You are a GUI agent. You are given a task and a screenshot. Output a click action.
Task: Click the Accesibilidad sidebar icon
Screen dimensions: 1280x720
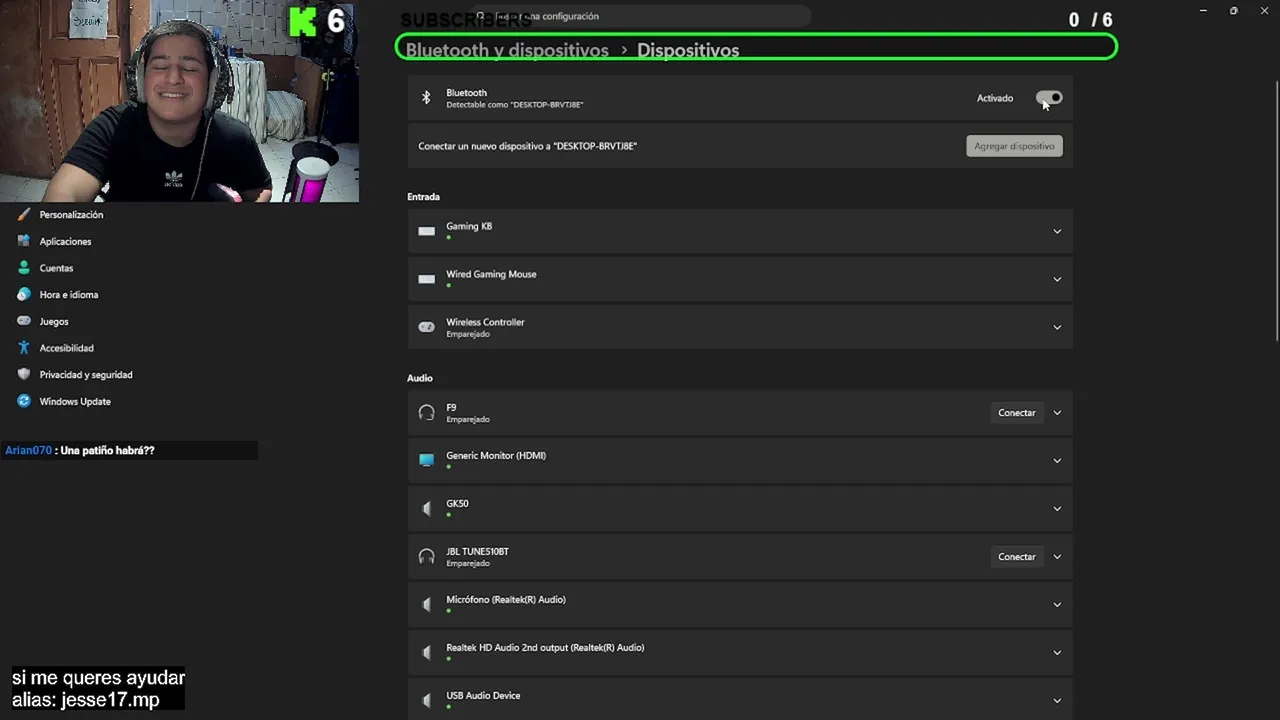24,348
